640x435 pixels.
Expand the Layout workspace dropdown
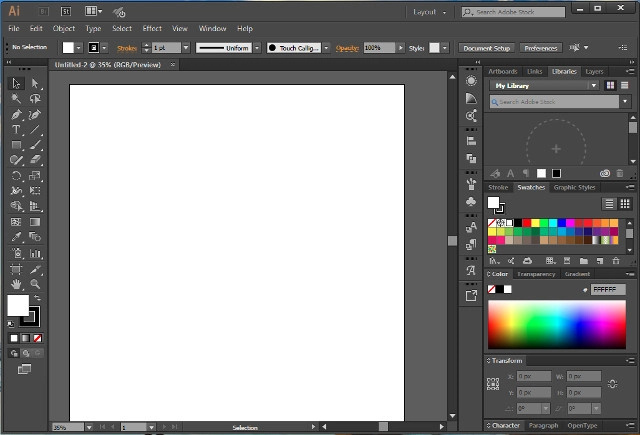click(432, 12)
